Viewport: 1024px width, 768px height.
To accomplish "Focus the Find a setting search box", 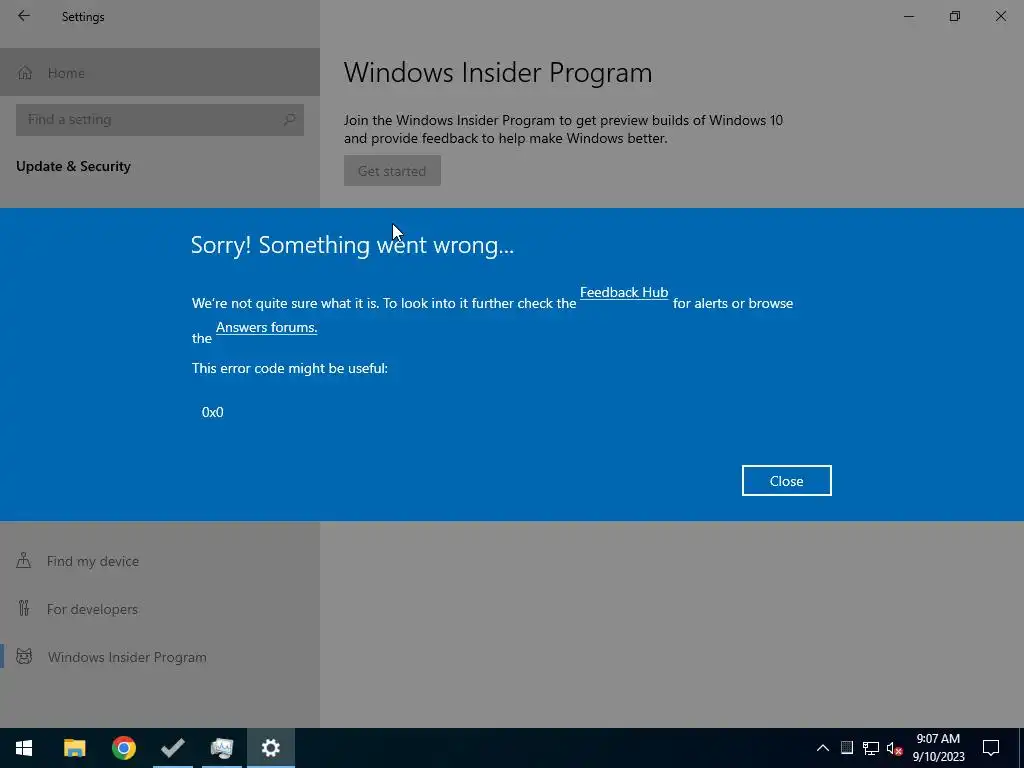I will (x=159, y=120).
